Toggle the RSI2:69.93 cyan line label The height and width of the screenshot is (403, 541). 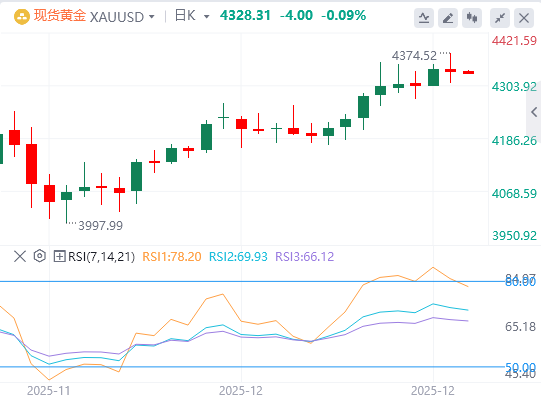238,257
